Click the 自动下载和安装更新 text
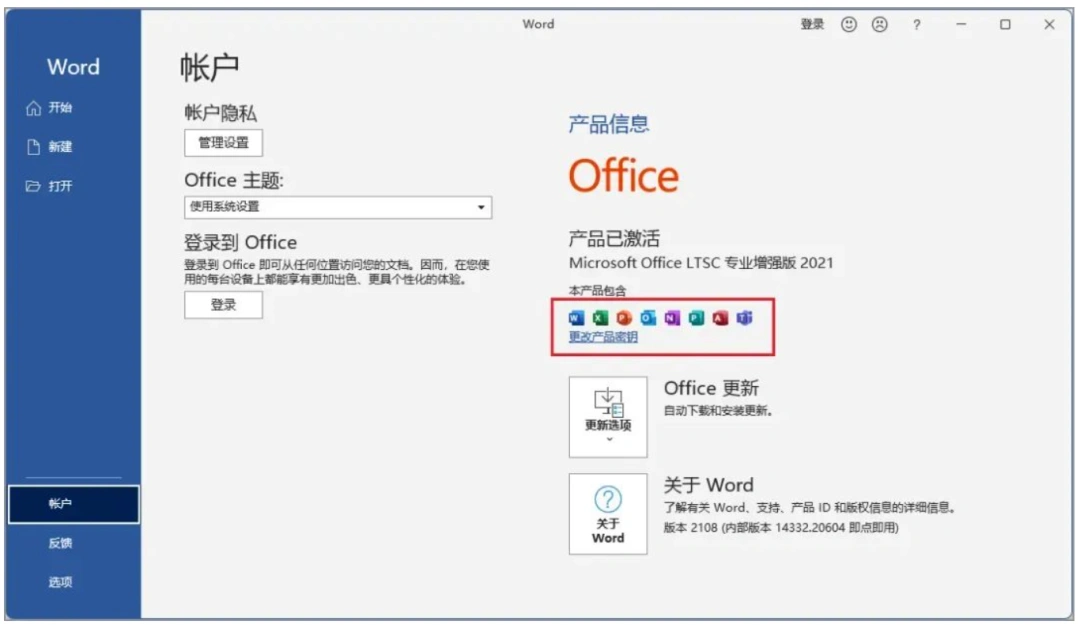 click(x=718, y=411)
